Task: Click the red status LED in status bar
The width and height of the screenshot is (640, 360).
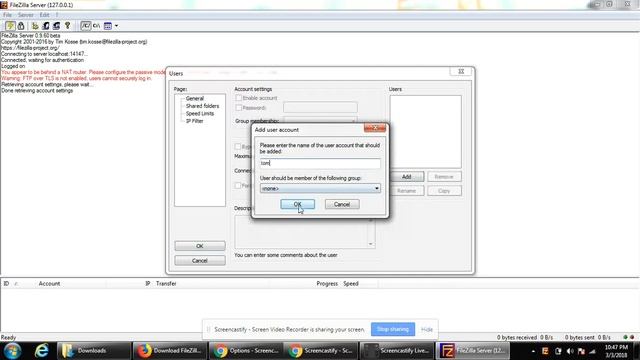Action: (x=632, y=338)
